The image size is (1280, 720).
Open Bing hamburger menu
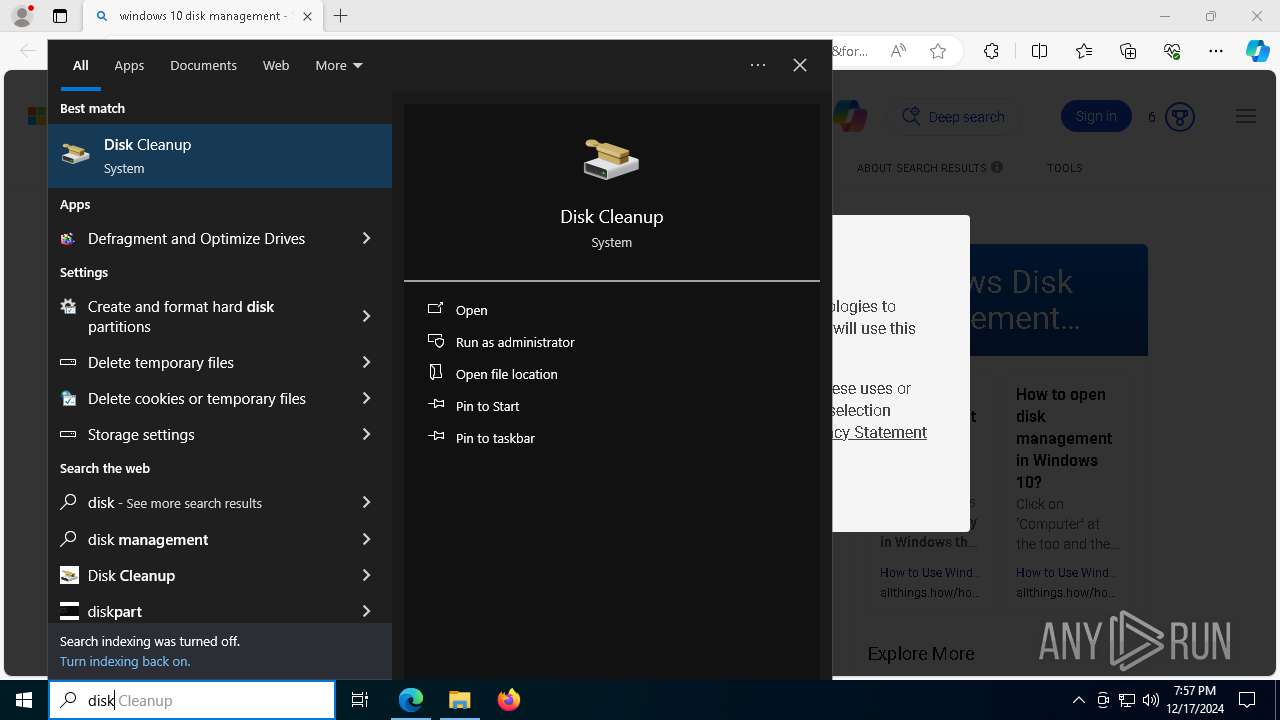click(x=1246, y=117)
